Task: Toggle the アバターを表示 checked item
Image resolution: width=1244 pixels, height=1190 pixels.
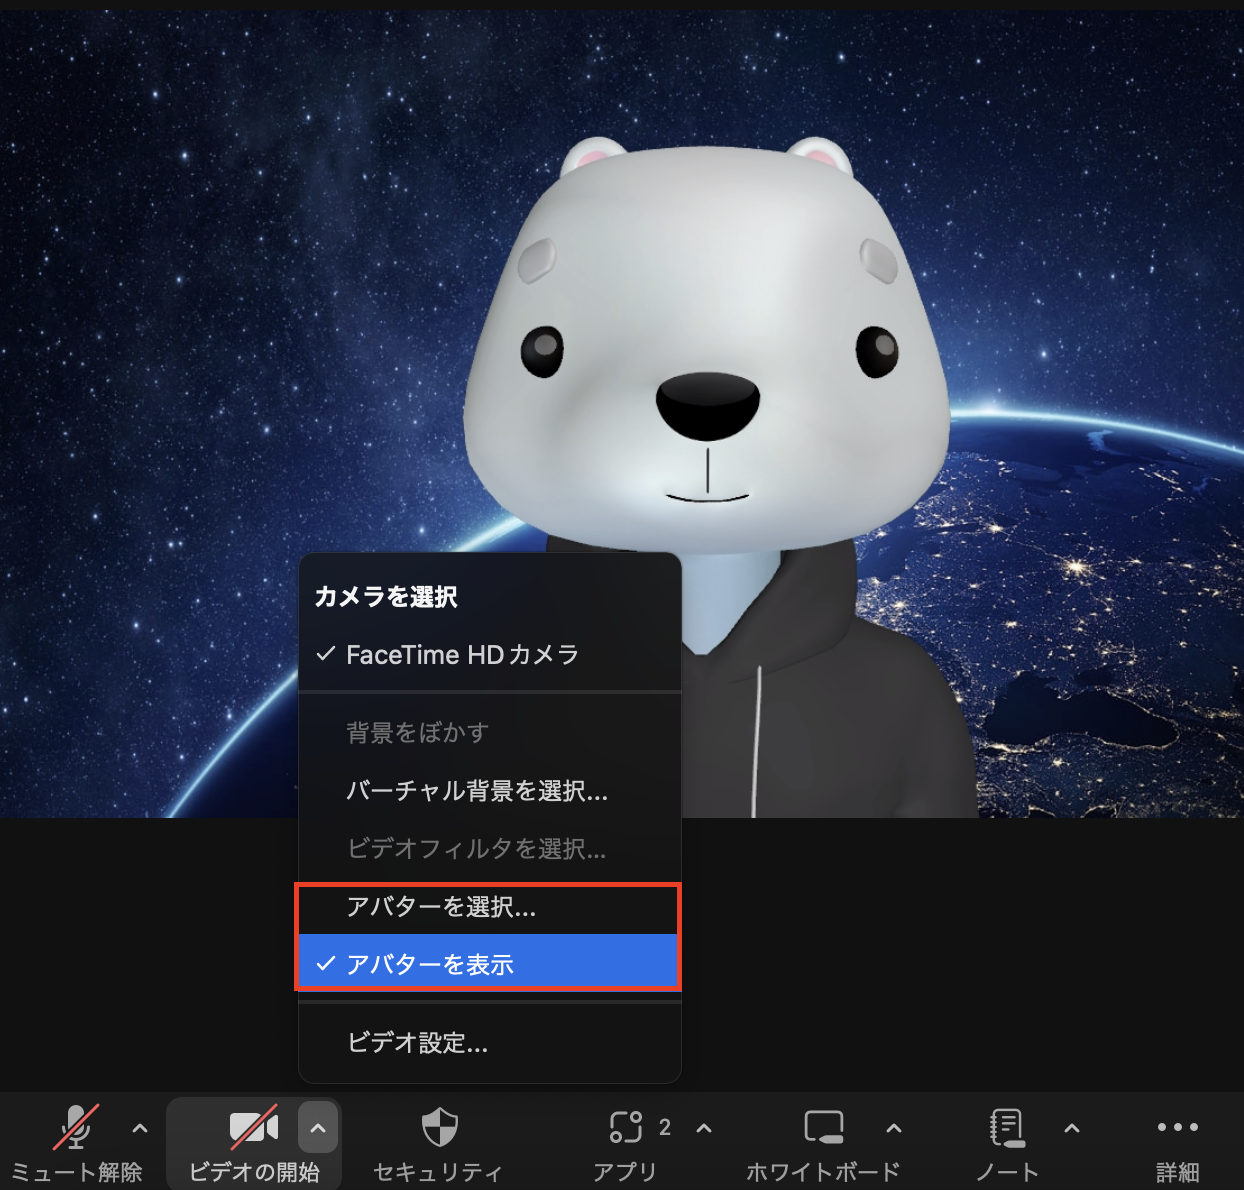Action: click(490, 964)
